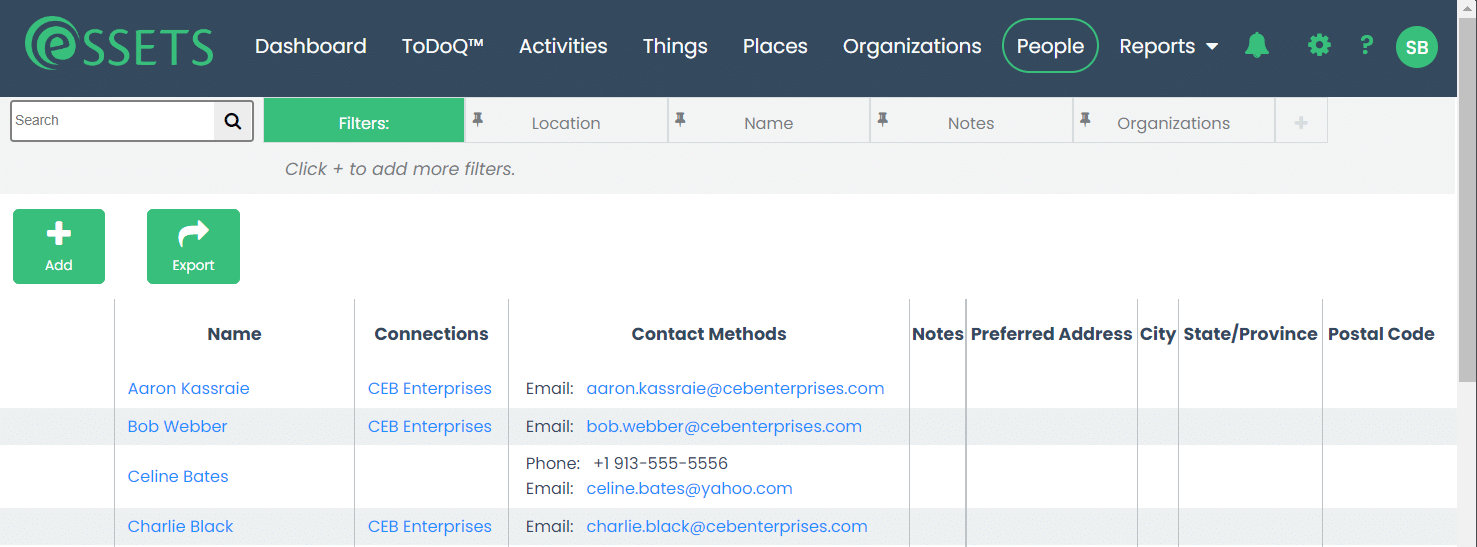Toggle the pin on Name filter
This screenshot has width=1477, height=547.
tap(680, 119)
